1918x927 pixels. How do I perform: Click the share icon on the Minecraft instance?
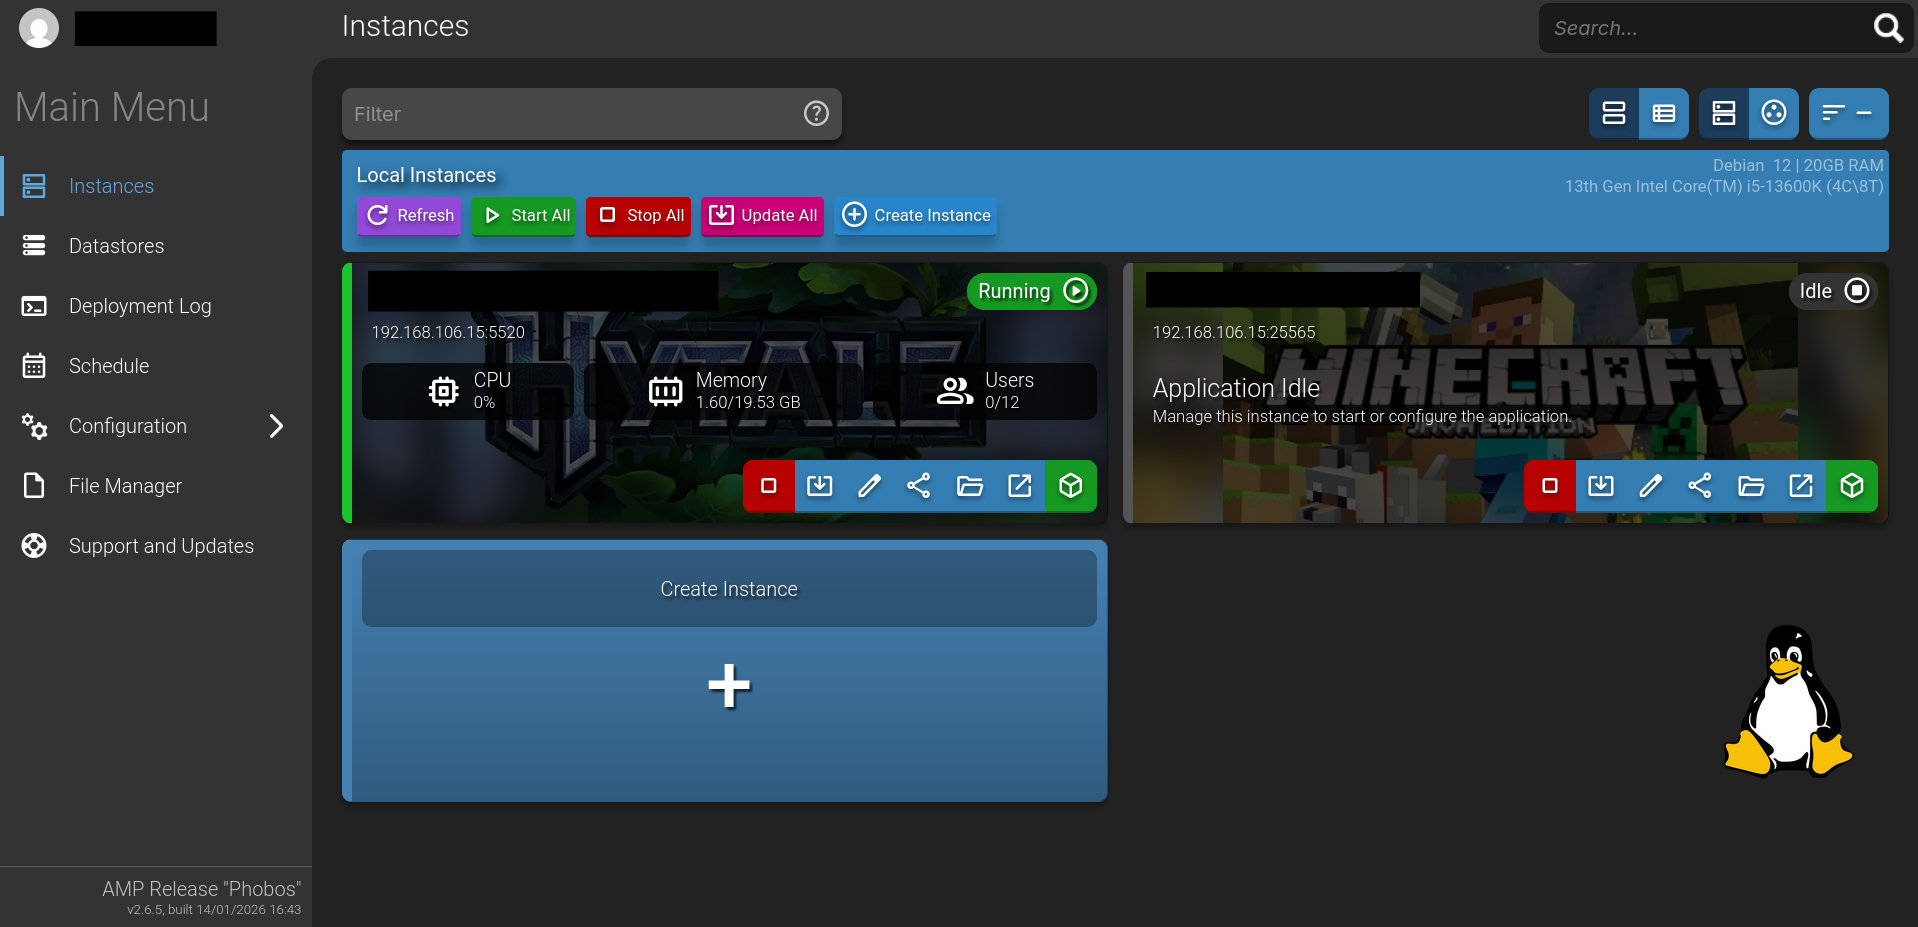tap(1699, 486)
